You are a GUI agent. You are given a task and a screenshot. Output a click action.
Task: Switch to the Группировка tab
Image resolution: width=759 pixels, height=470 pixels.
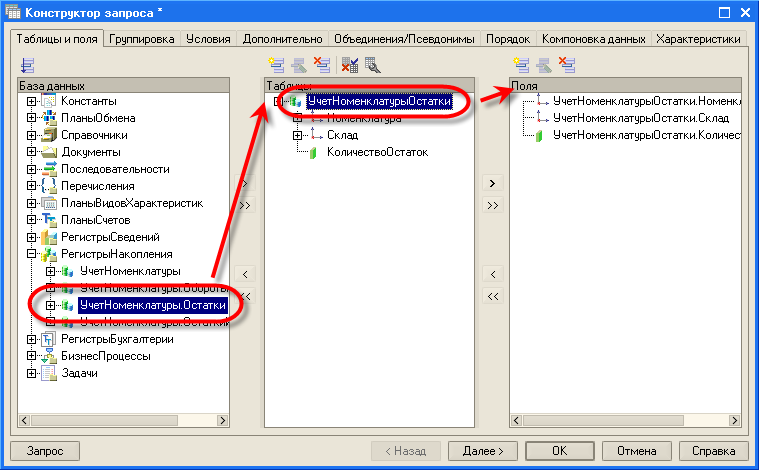(x=142, y=39)
